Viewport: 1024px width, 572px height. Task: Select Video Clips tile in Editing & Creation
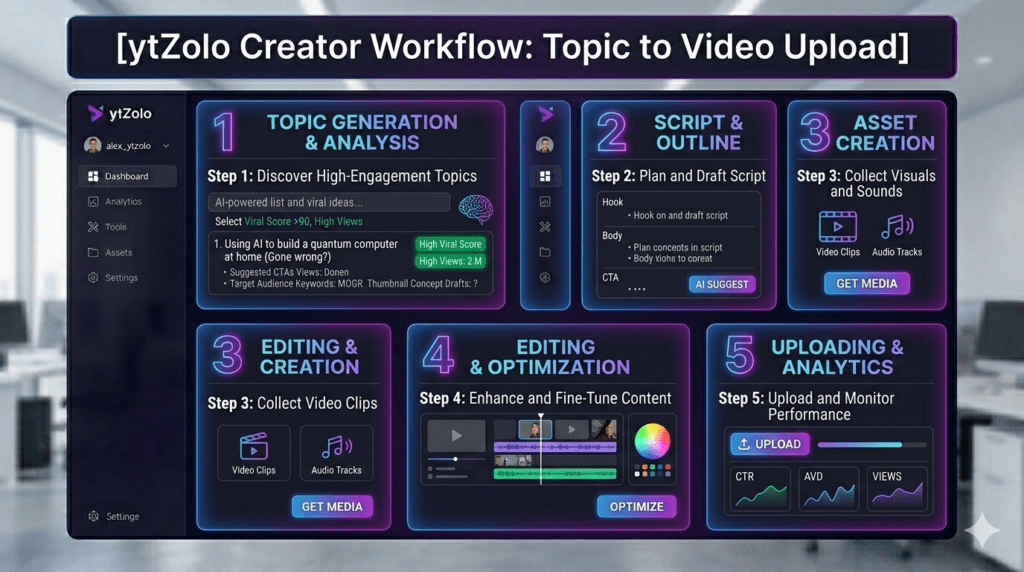pos(253,453)
